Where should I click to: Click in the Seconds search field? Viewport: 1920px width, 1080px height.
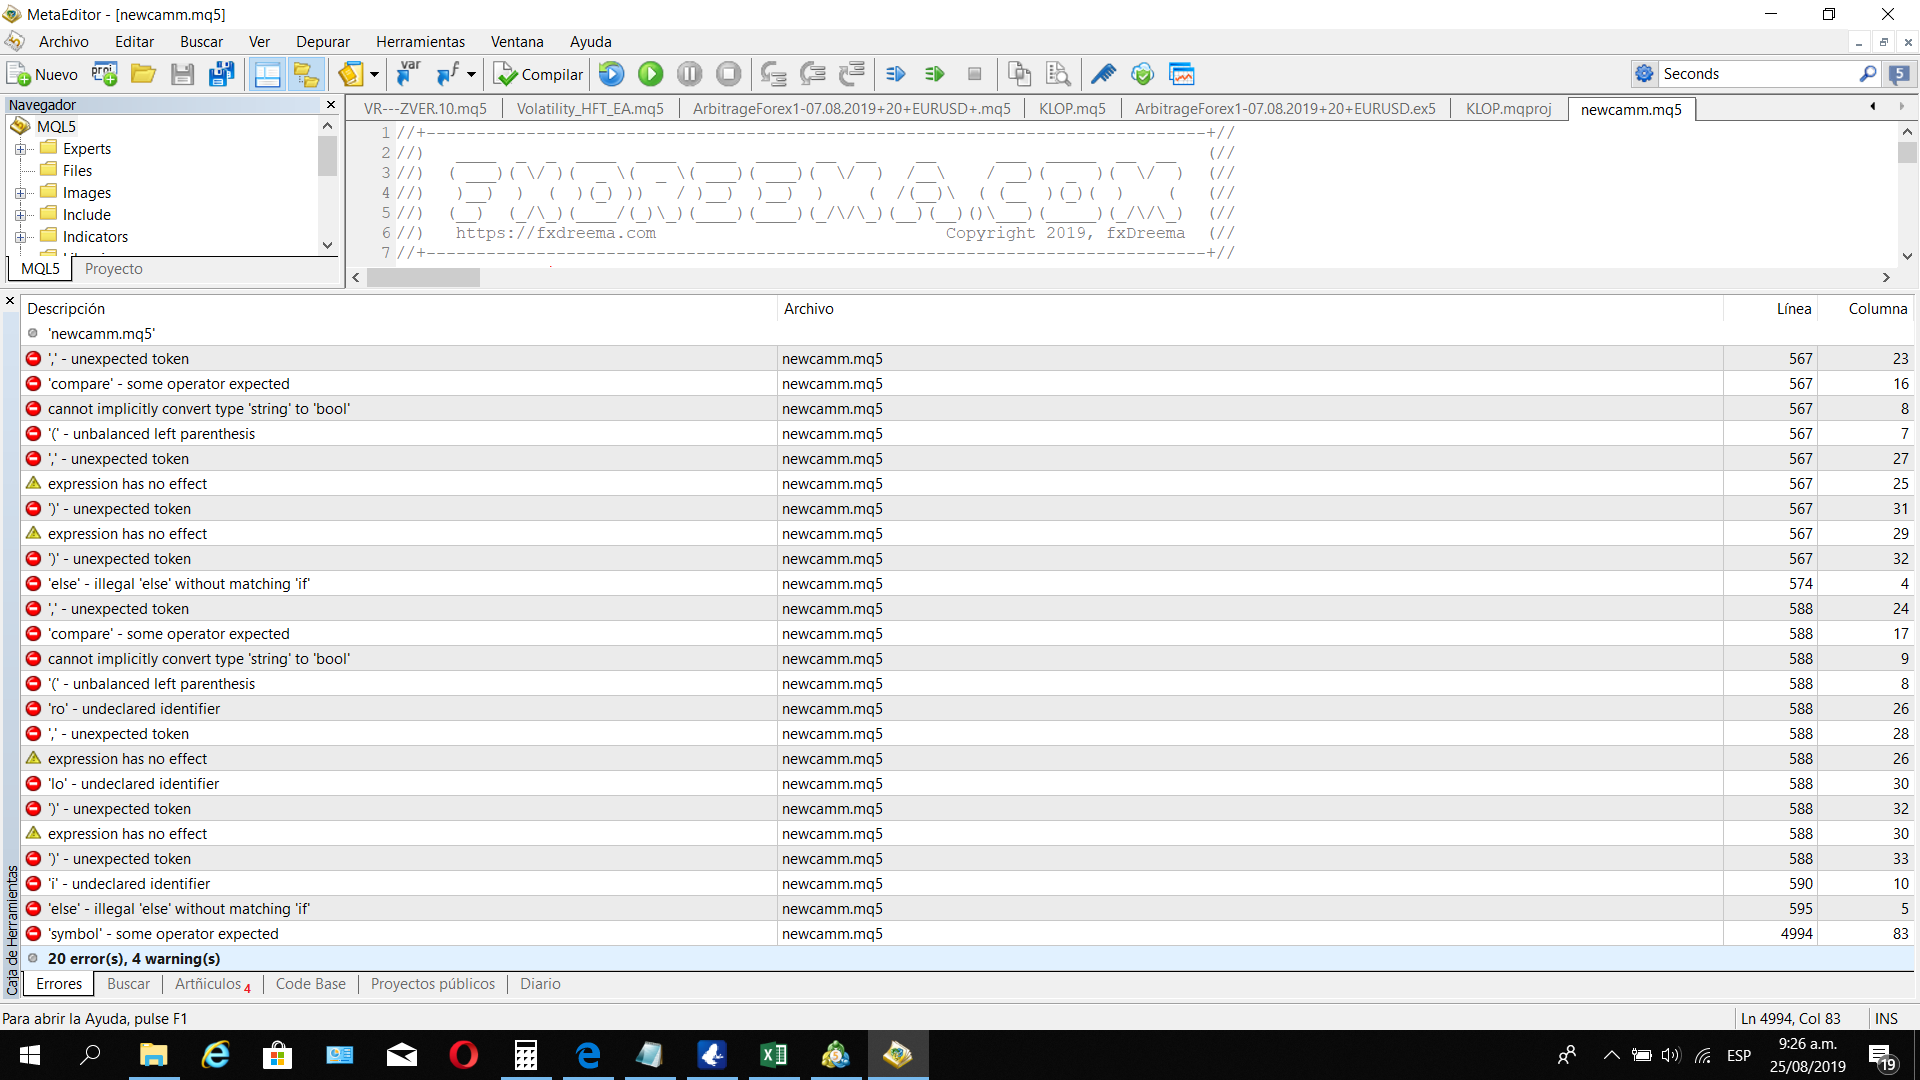coord(1758,74)
